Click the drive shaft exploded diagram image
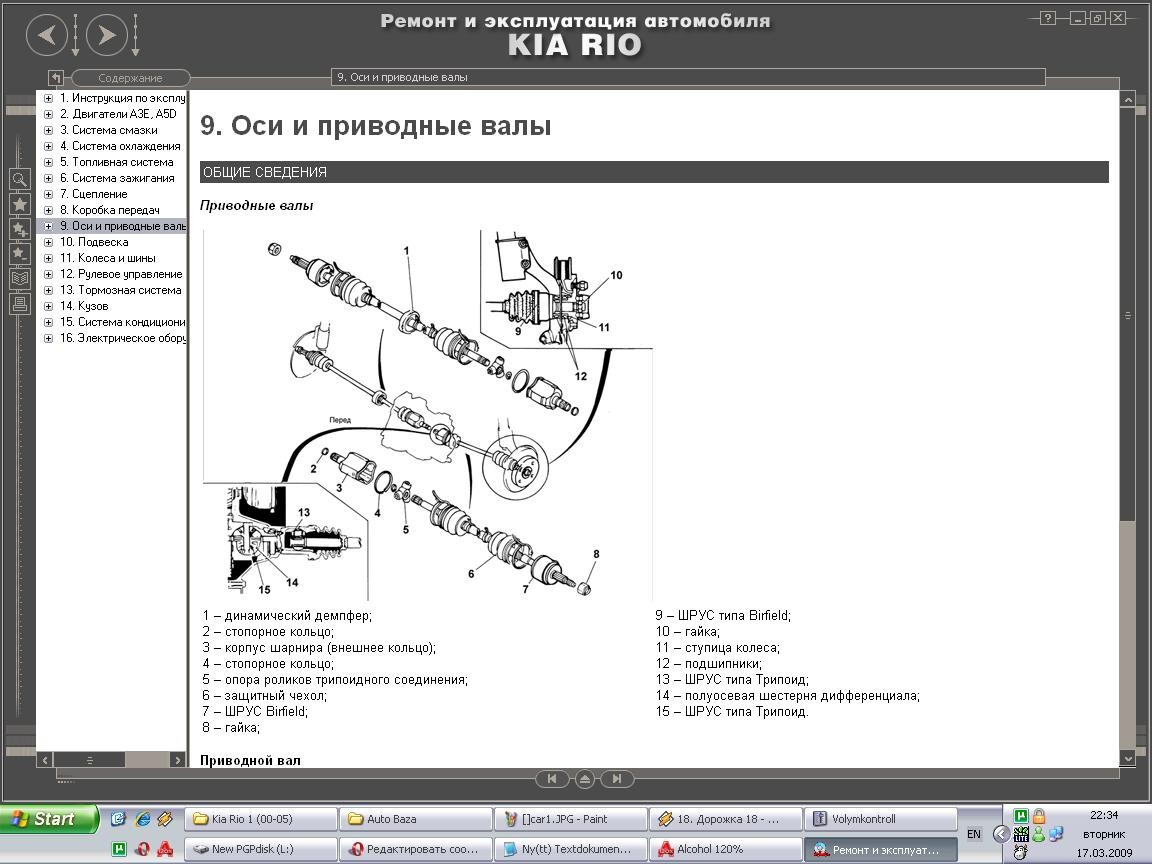The width and height of the screenshot is (1152, 864). [428, 415]
